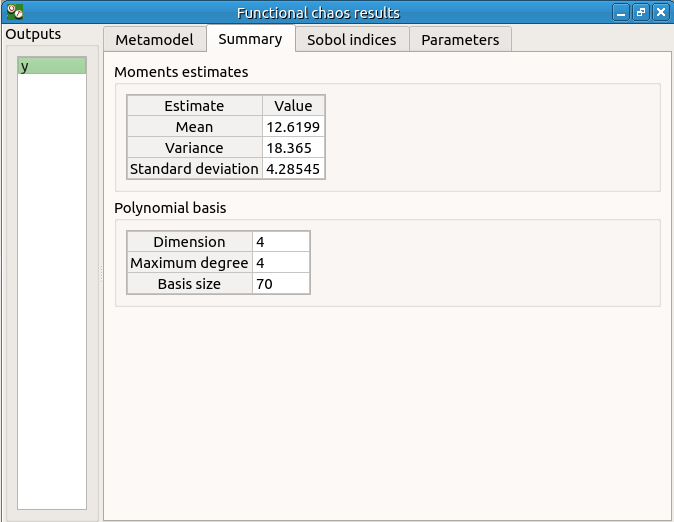Click the splitter handle beside Outputs panel
The width and height of the screenshot is (674, 522).
[101, 275]
